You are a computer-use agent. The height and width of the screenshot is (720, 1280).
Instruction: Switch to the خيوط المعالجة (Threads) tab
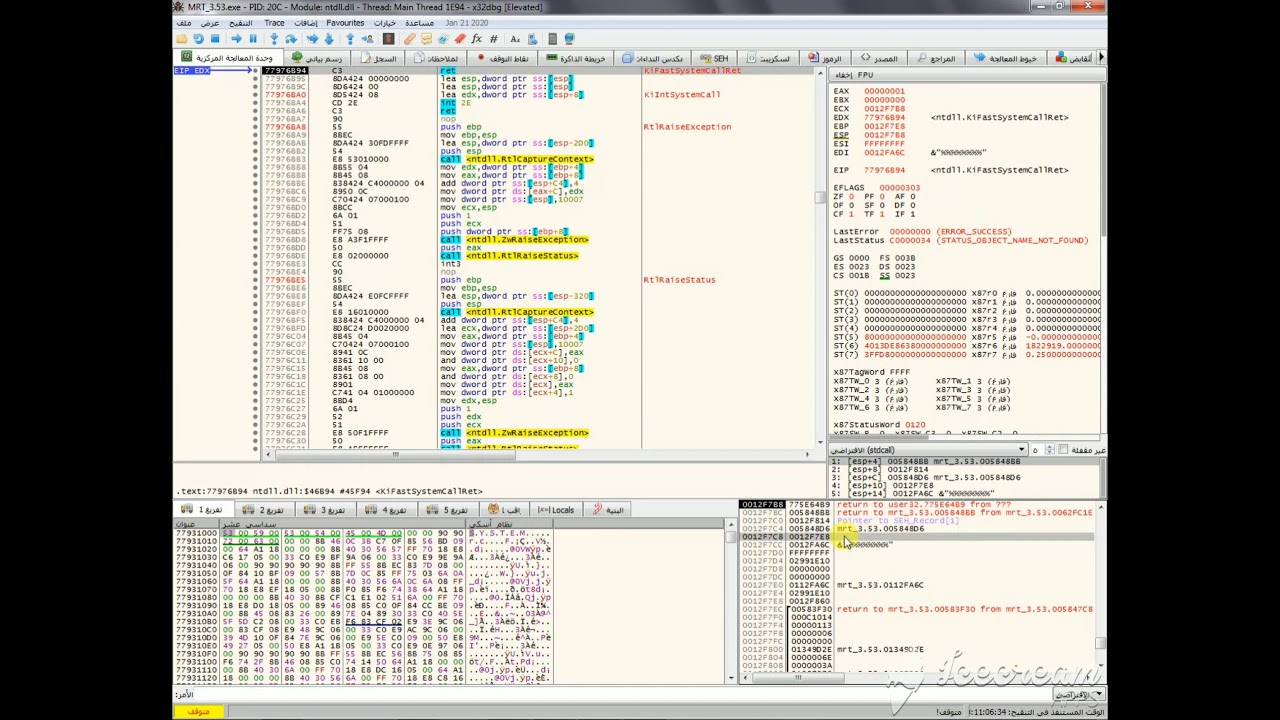pos(1006,58)
